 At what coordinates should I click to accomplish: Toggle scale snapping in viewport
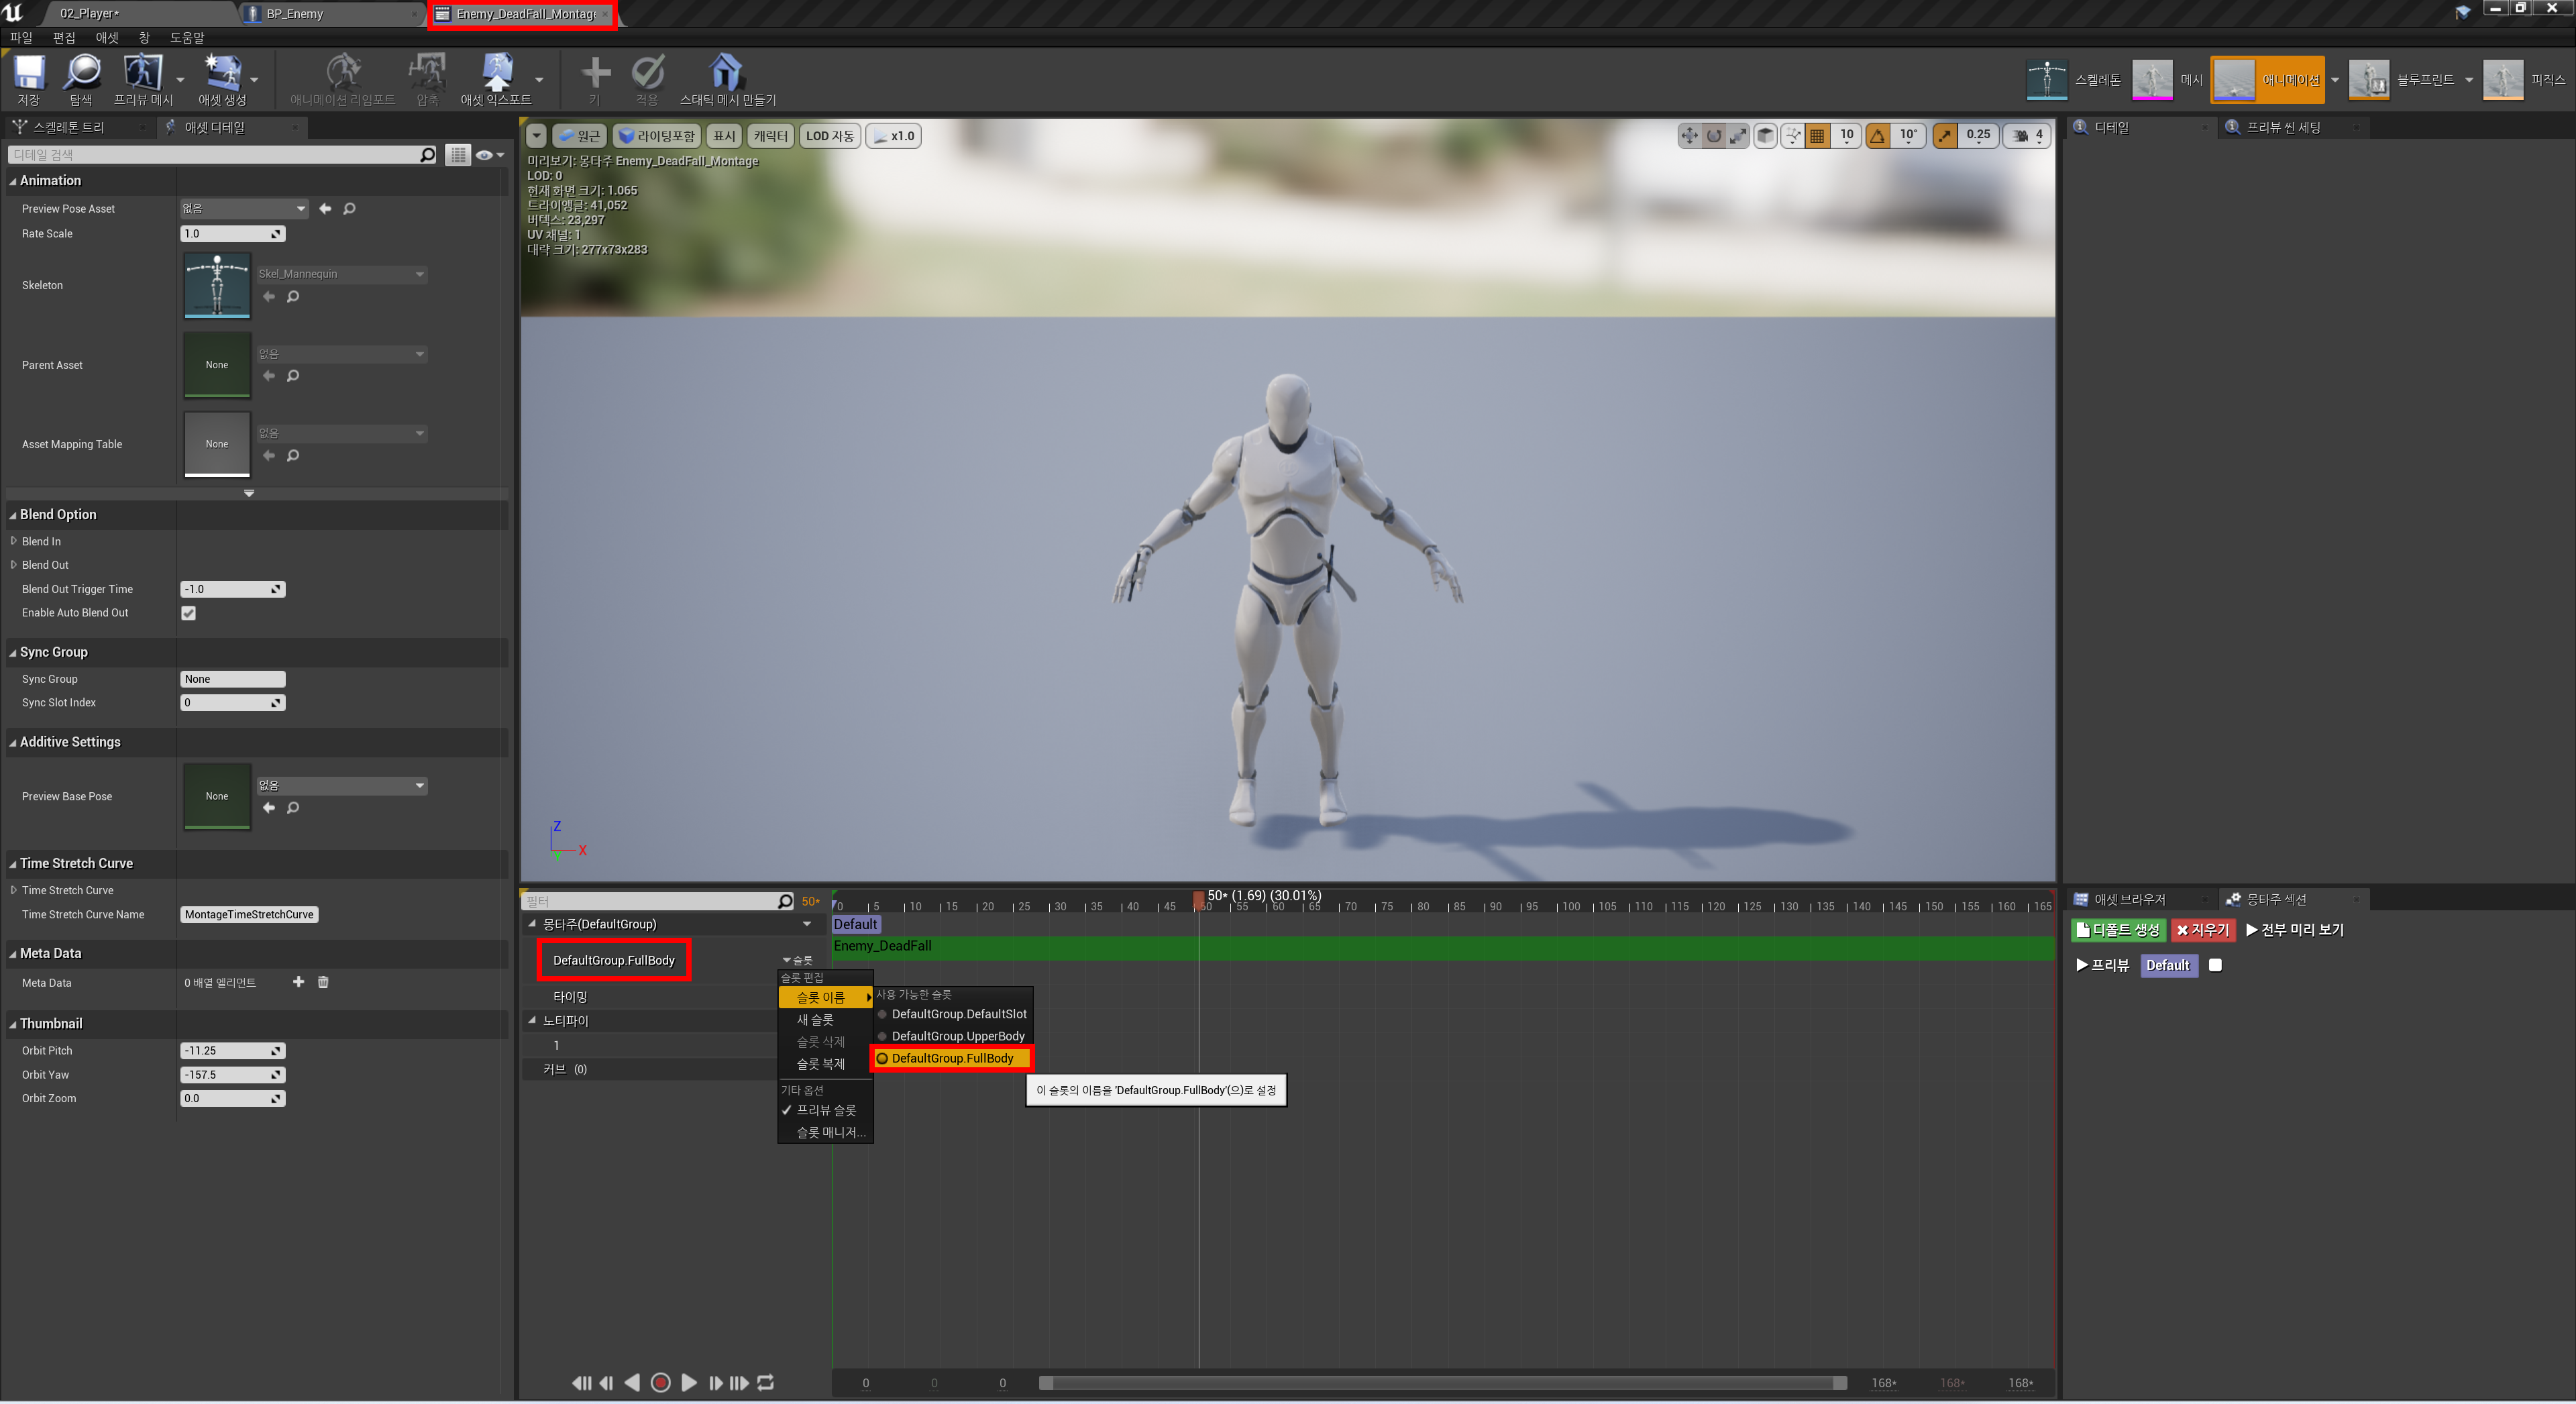(x=1944, y=136)
